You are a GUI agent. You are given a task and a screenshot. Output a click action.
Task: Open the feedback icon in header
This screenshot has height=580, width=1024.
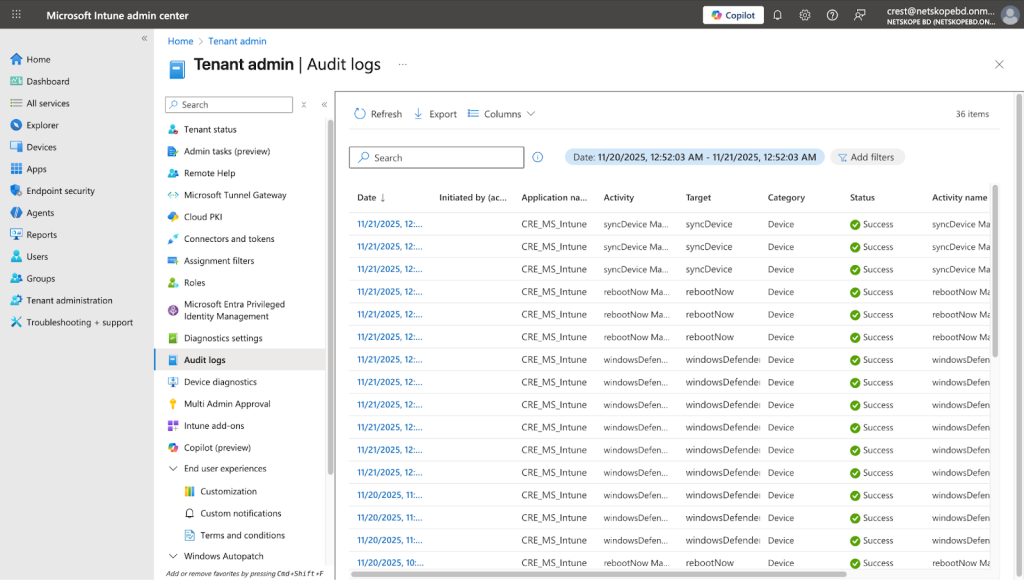pyautogui.click(x=859, y=15)
